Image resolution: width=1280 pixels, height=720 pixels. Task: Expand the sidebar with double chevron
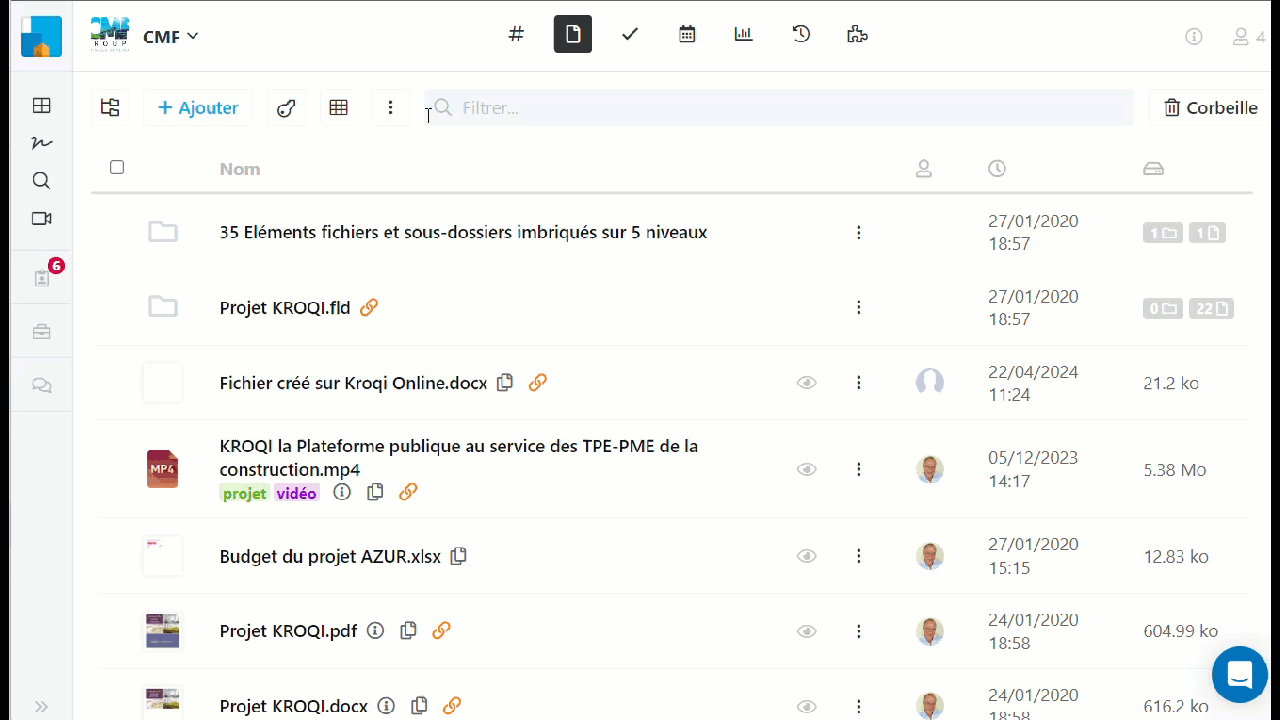[x=41, y=706]
